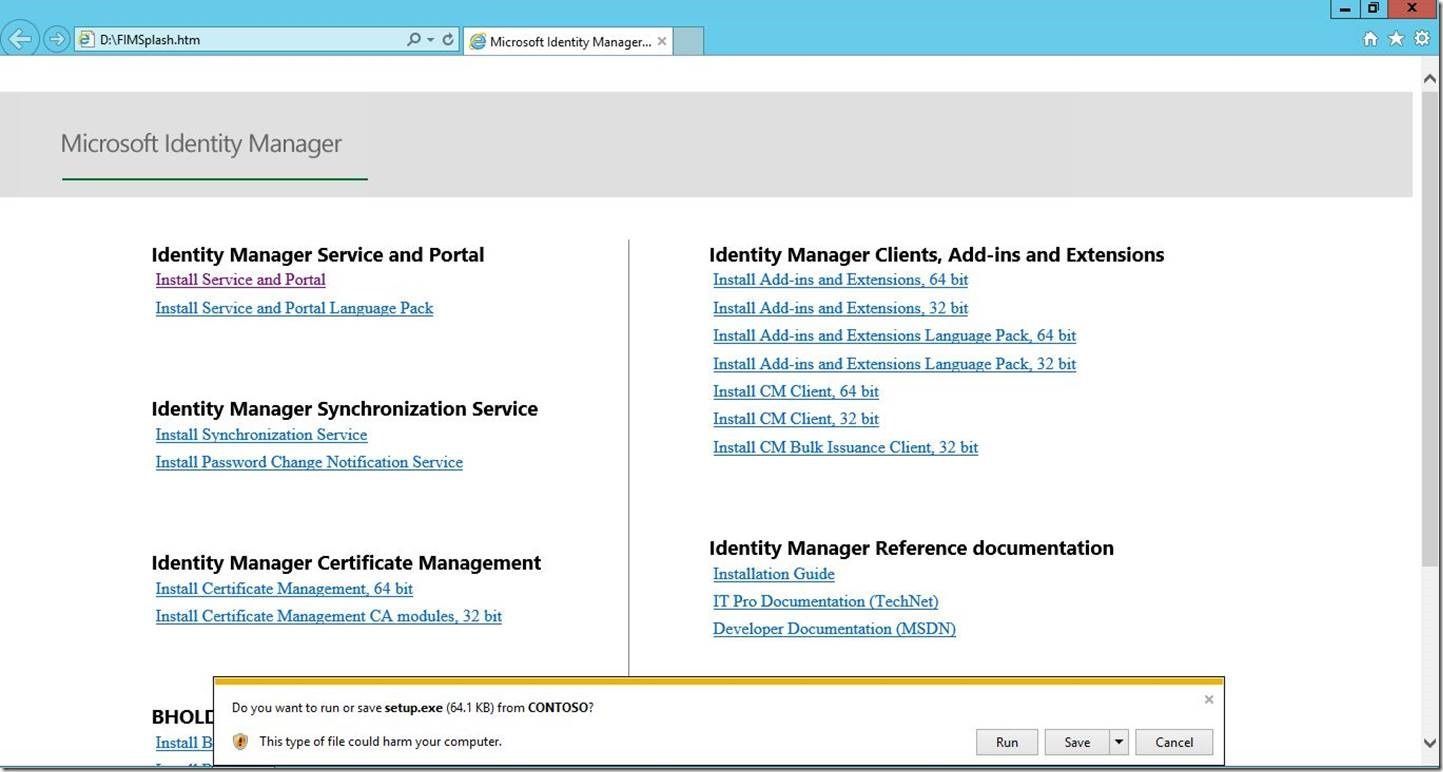Click Install CM Client, 32 bit
The height and width of the screenshot is (772, 1443).
796,419
